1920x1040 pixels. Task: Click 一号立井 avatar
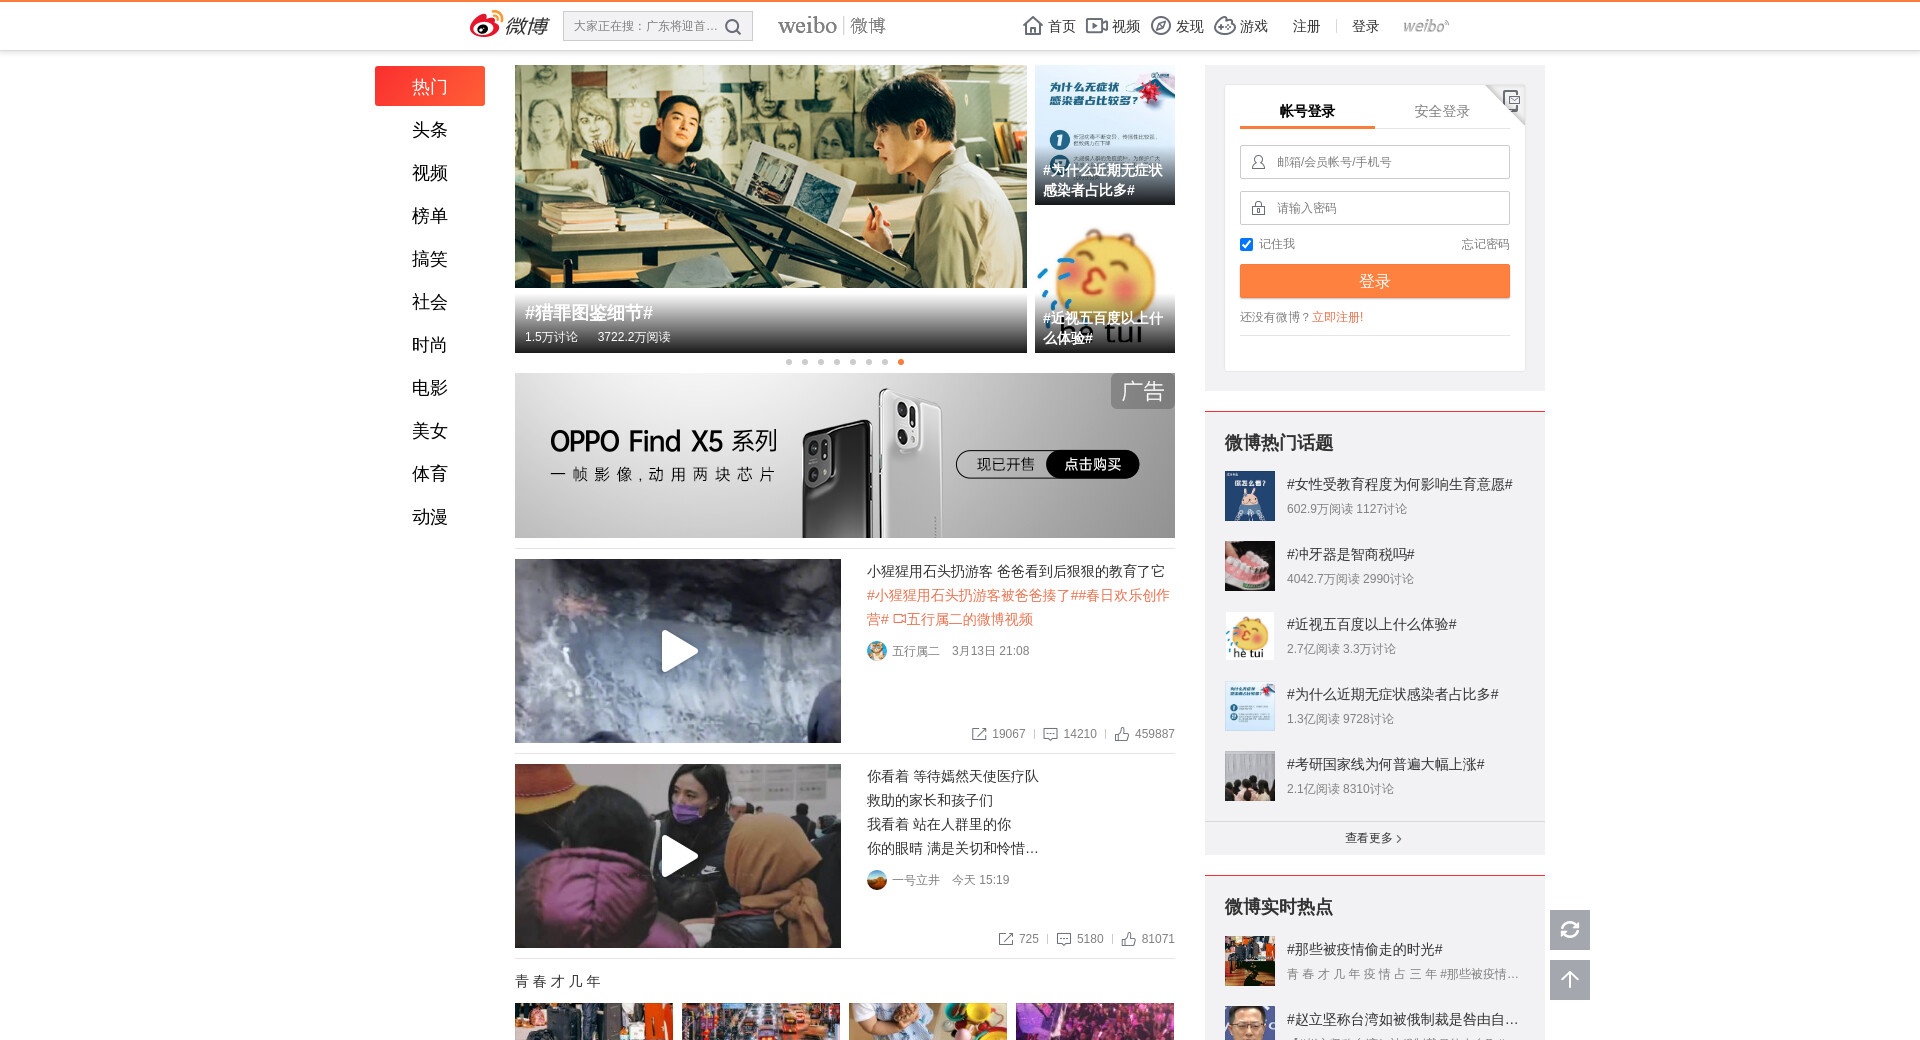tap(877, 880)
